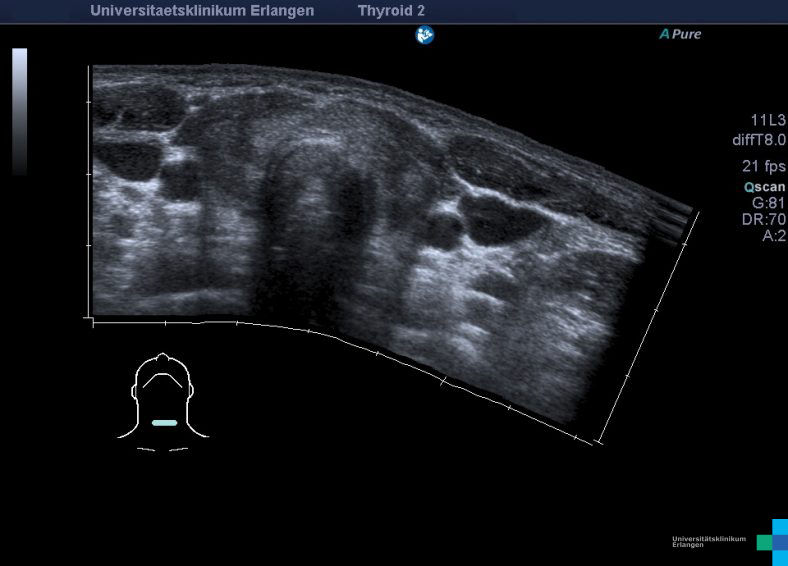Click the 21 fps frame rate readout
788x566 pixels.
[764, 165]
